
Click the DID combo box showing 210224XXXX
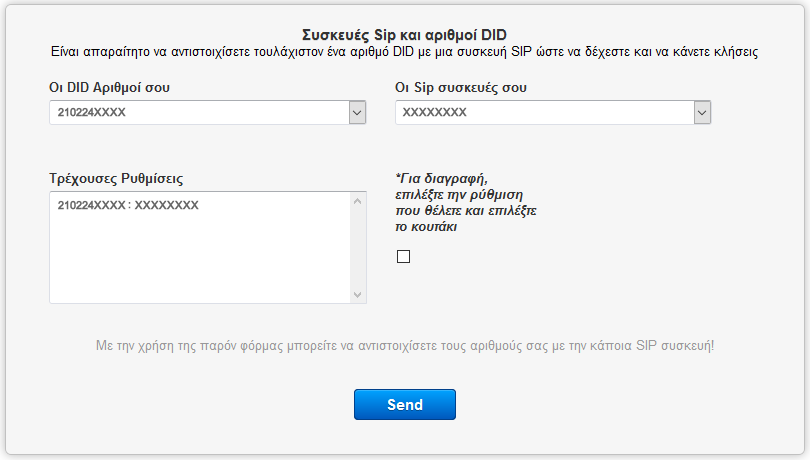coord(198,113)
